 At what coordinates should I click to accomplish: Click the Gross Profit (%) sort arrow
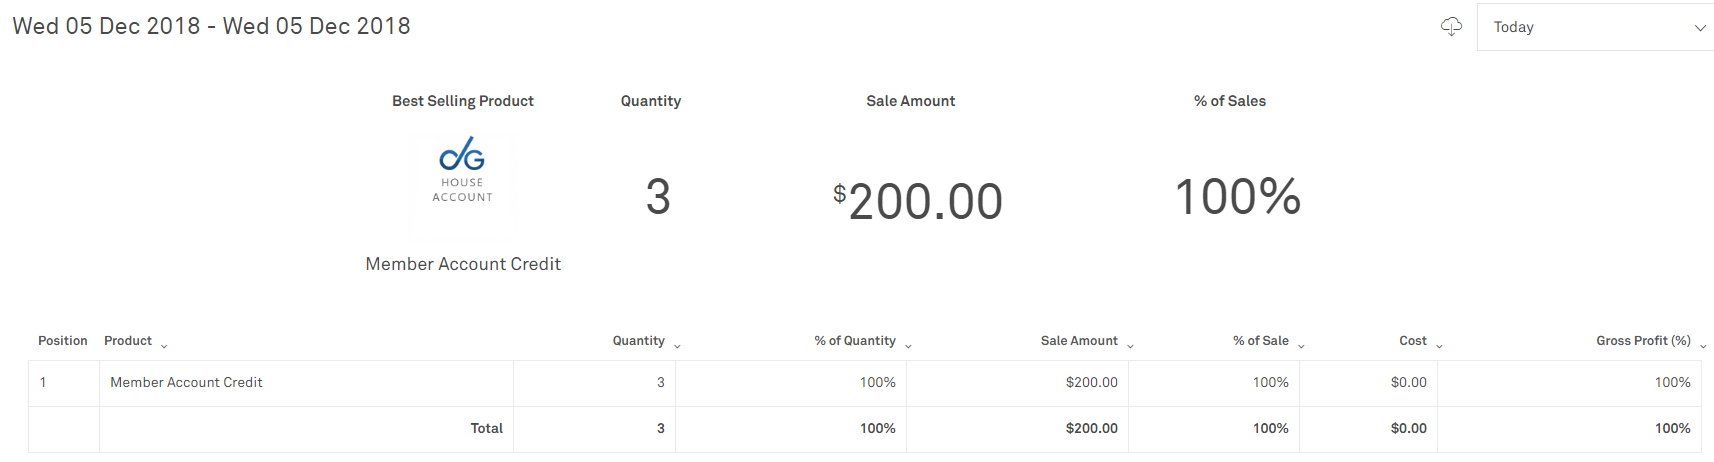pyautogui.click(x=1703, y=346)
